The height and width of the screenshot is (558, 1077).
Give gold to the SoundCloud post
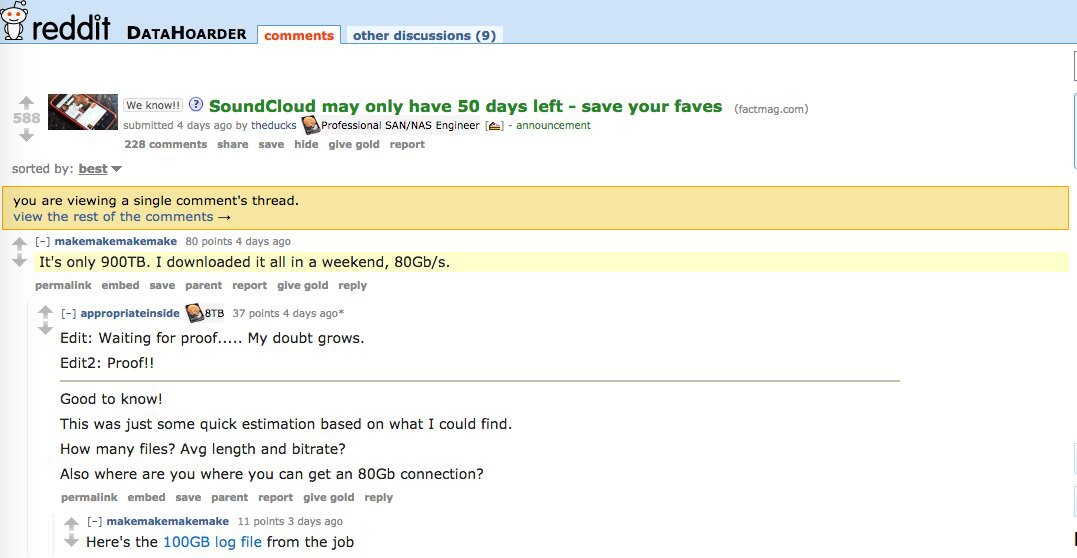[354, 144]
